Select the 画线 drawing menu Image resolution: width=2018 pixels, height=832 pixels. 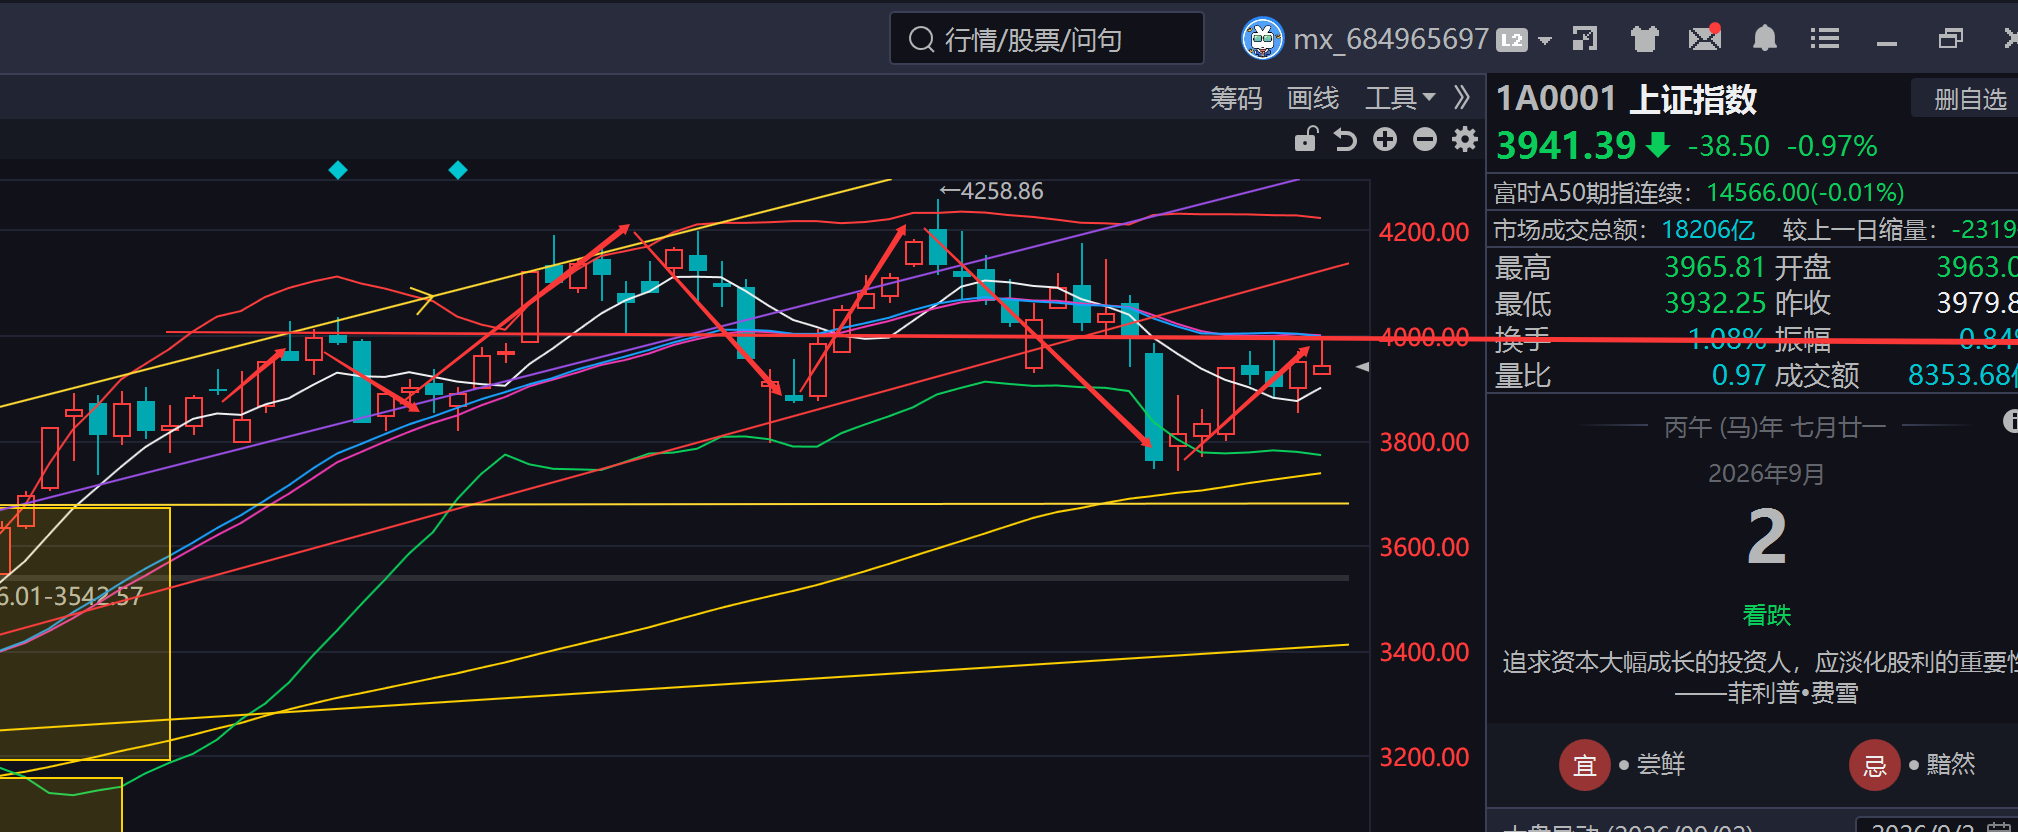tap(1313, 98)
